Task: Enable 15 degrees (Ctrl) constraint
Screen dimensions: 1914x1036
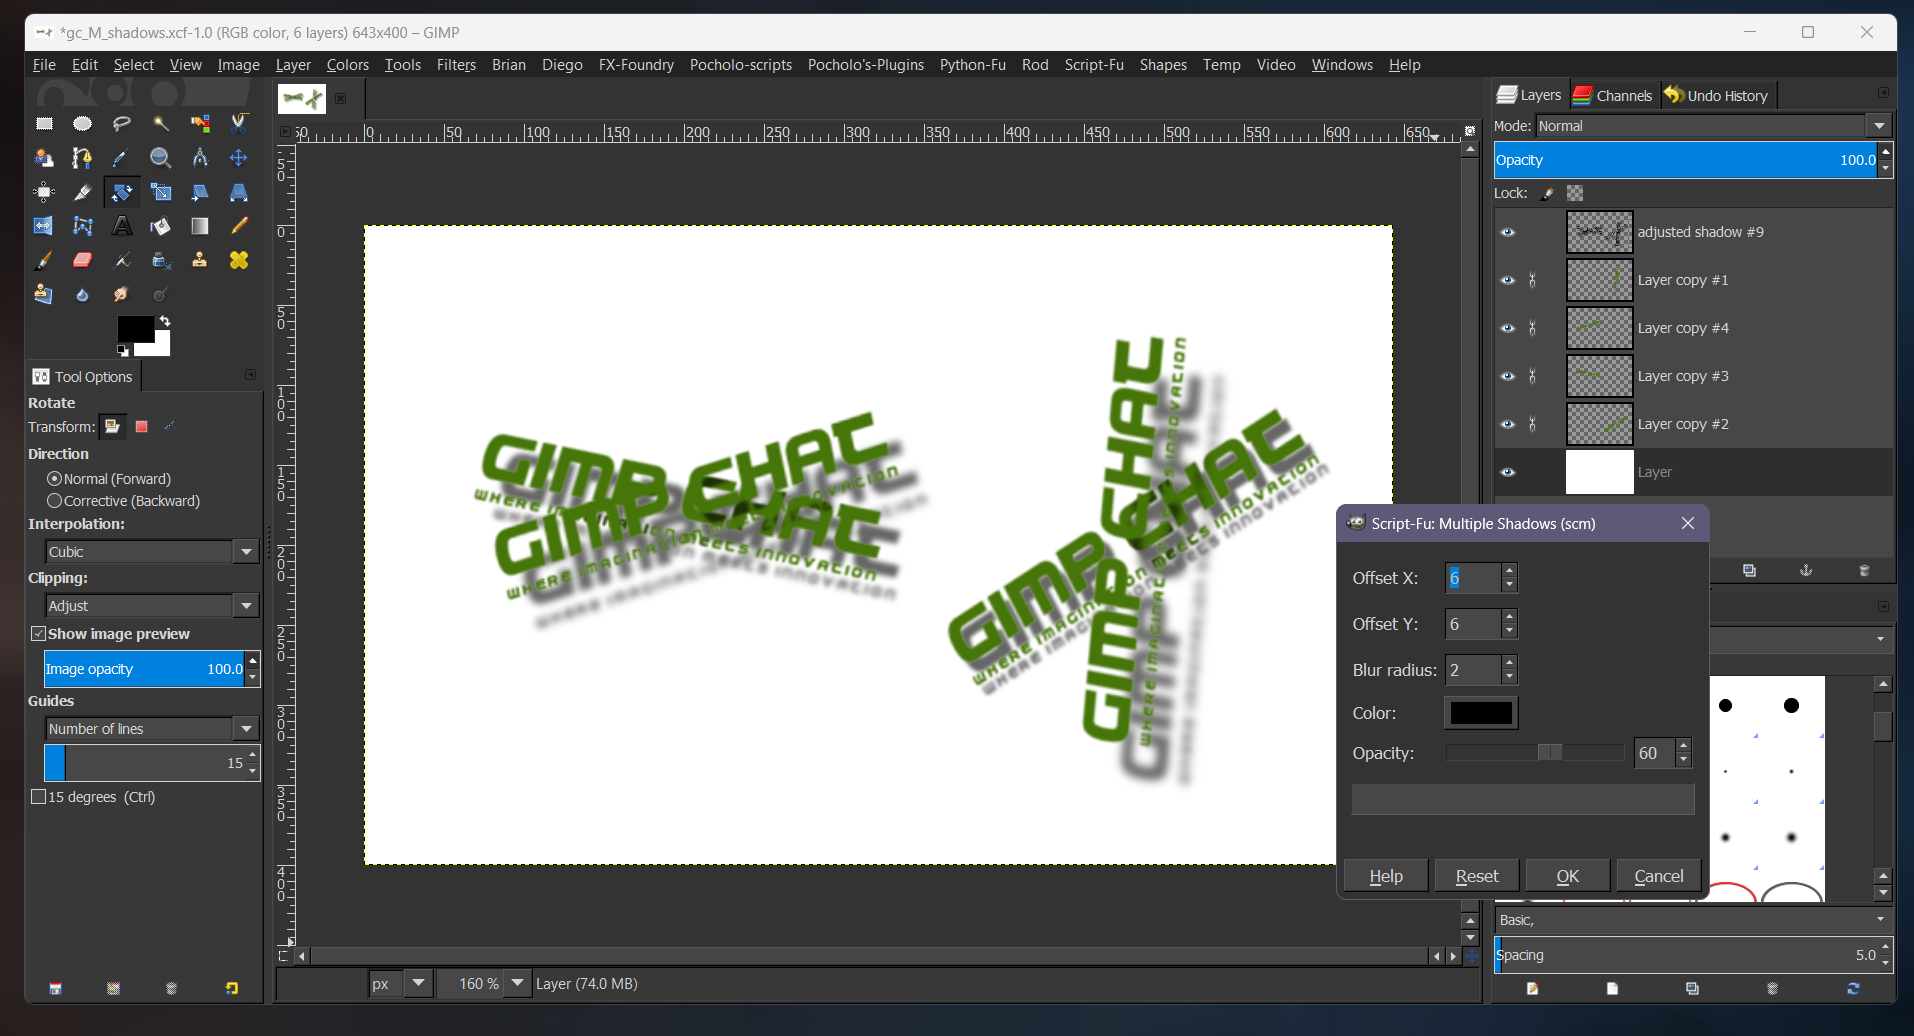Action: coord(39,797)
